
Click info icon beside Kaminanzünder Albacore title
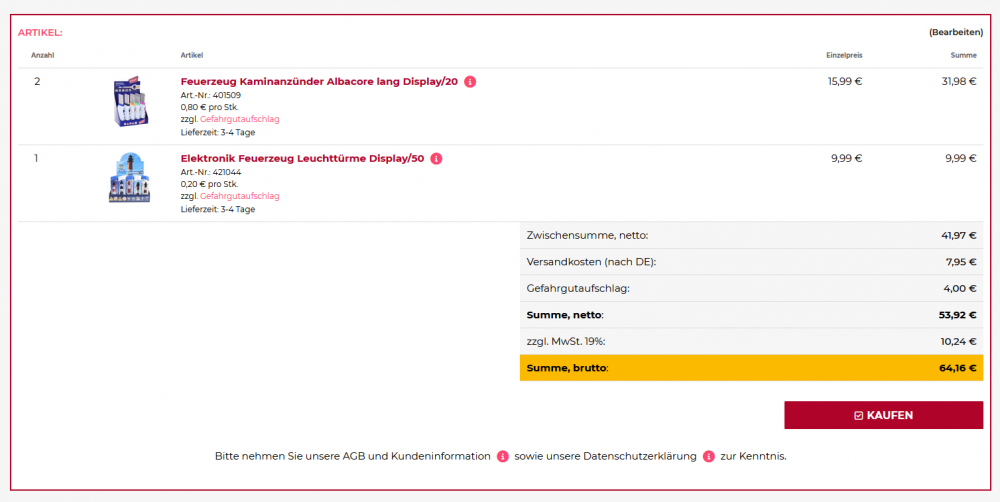pos(470,82)
